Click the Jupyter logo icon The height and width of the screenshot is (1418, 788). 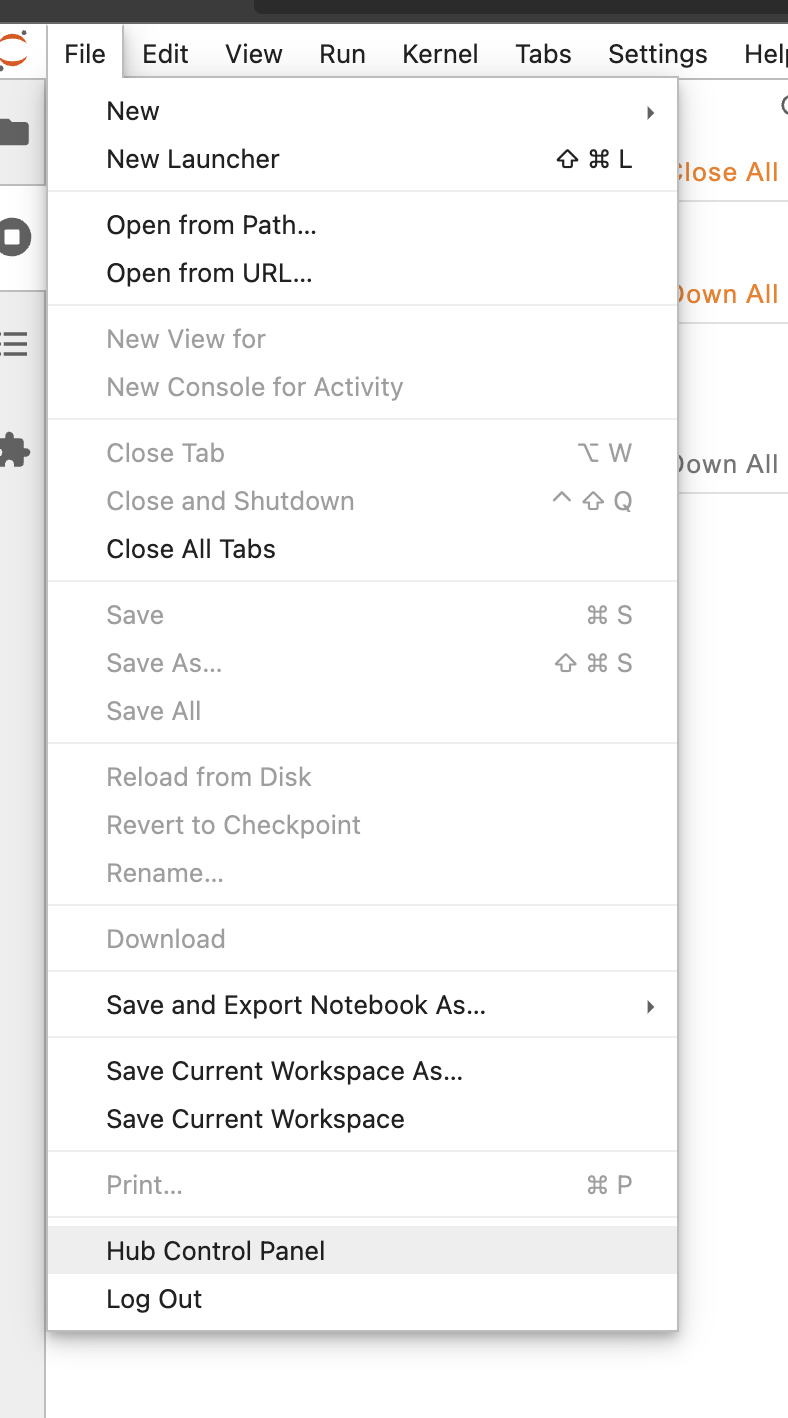pyautogui.click(x=14, y=51)
